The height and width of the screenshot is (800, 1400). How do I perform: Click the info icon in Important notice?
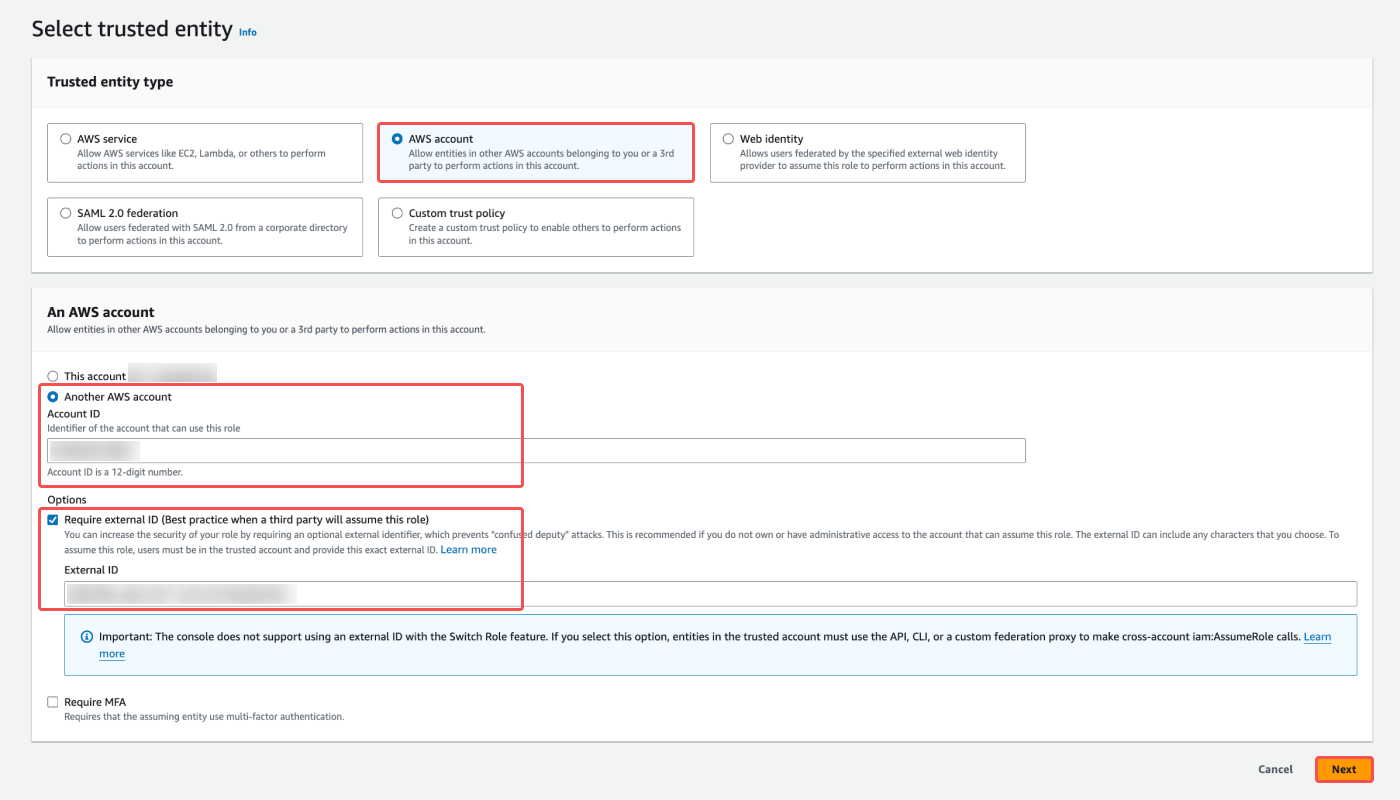87,637
